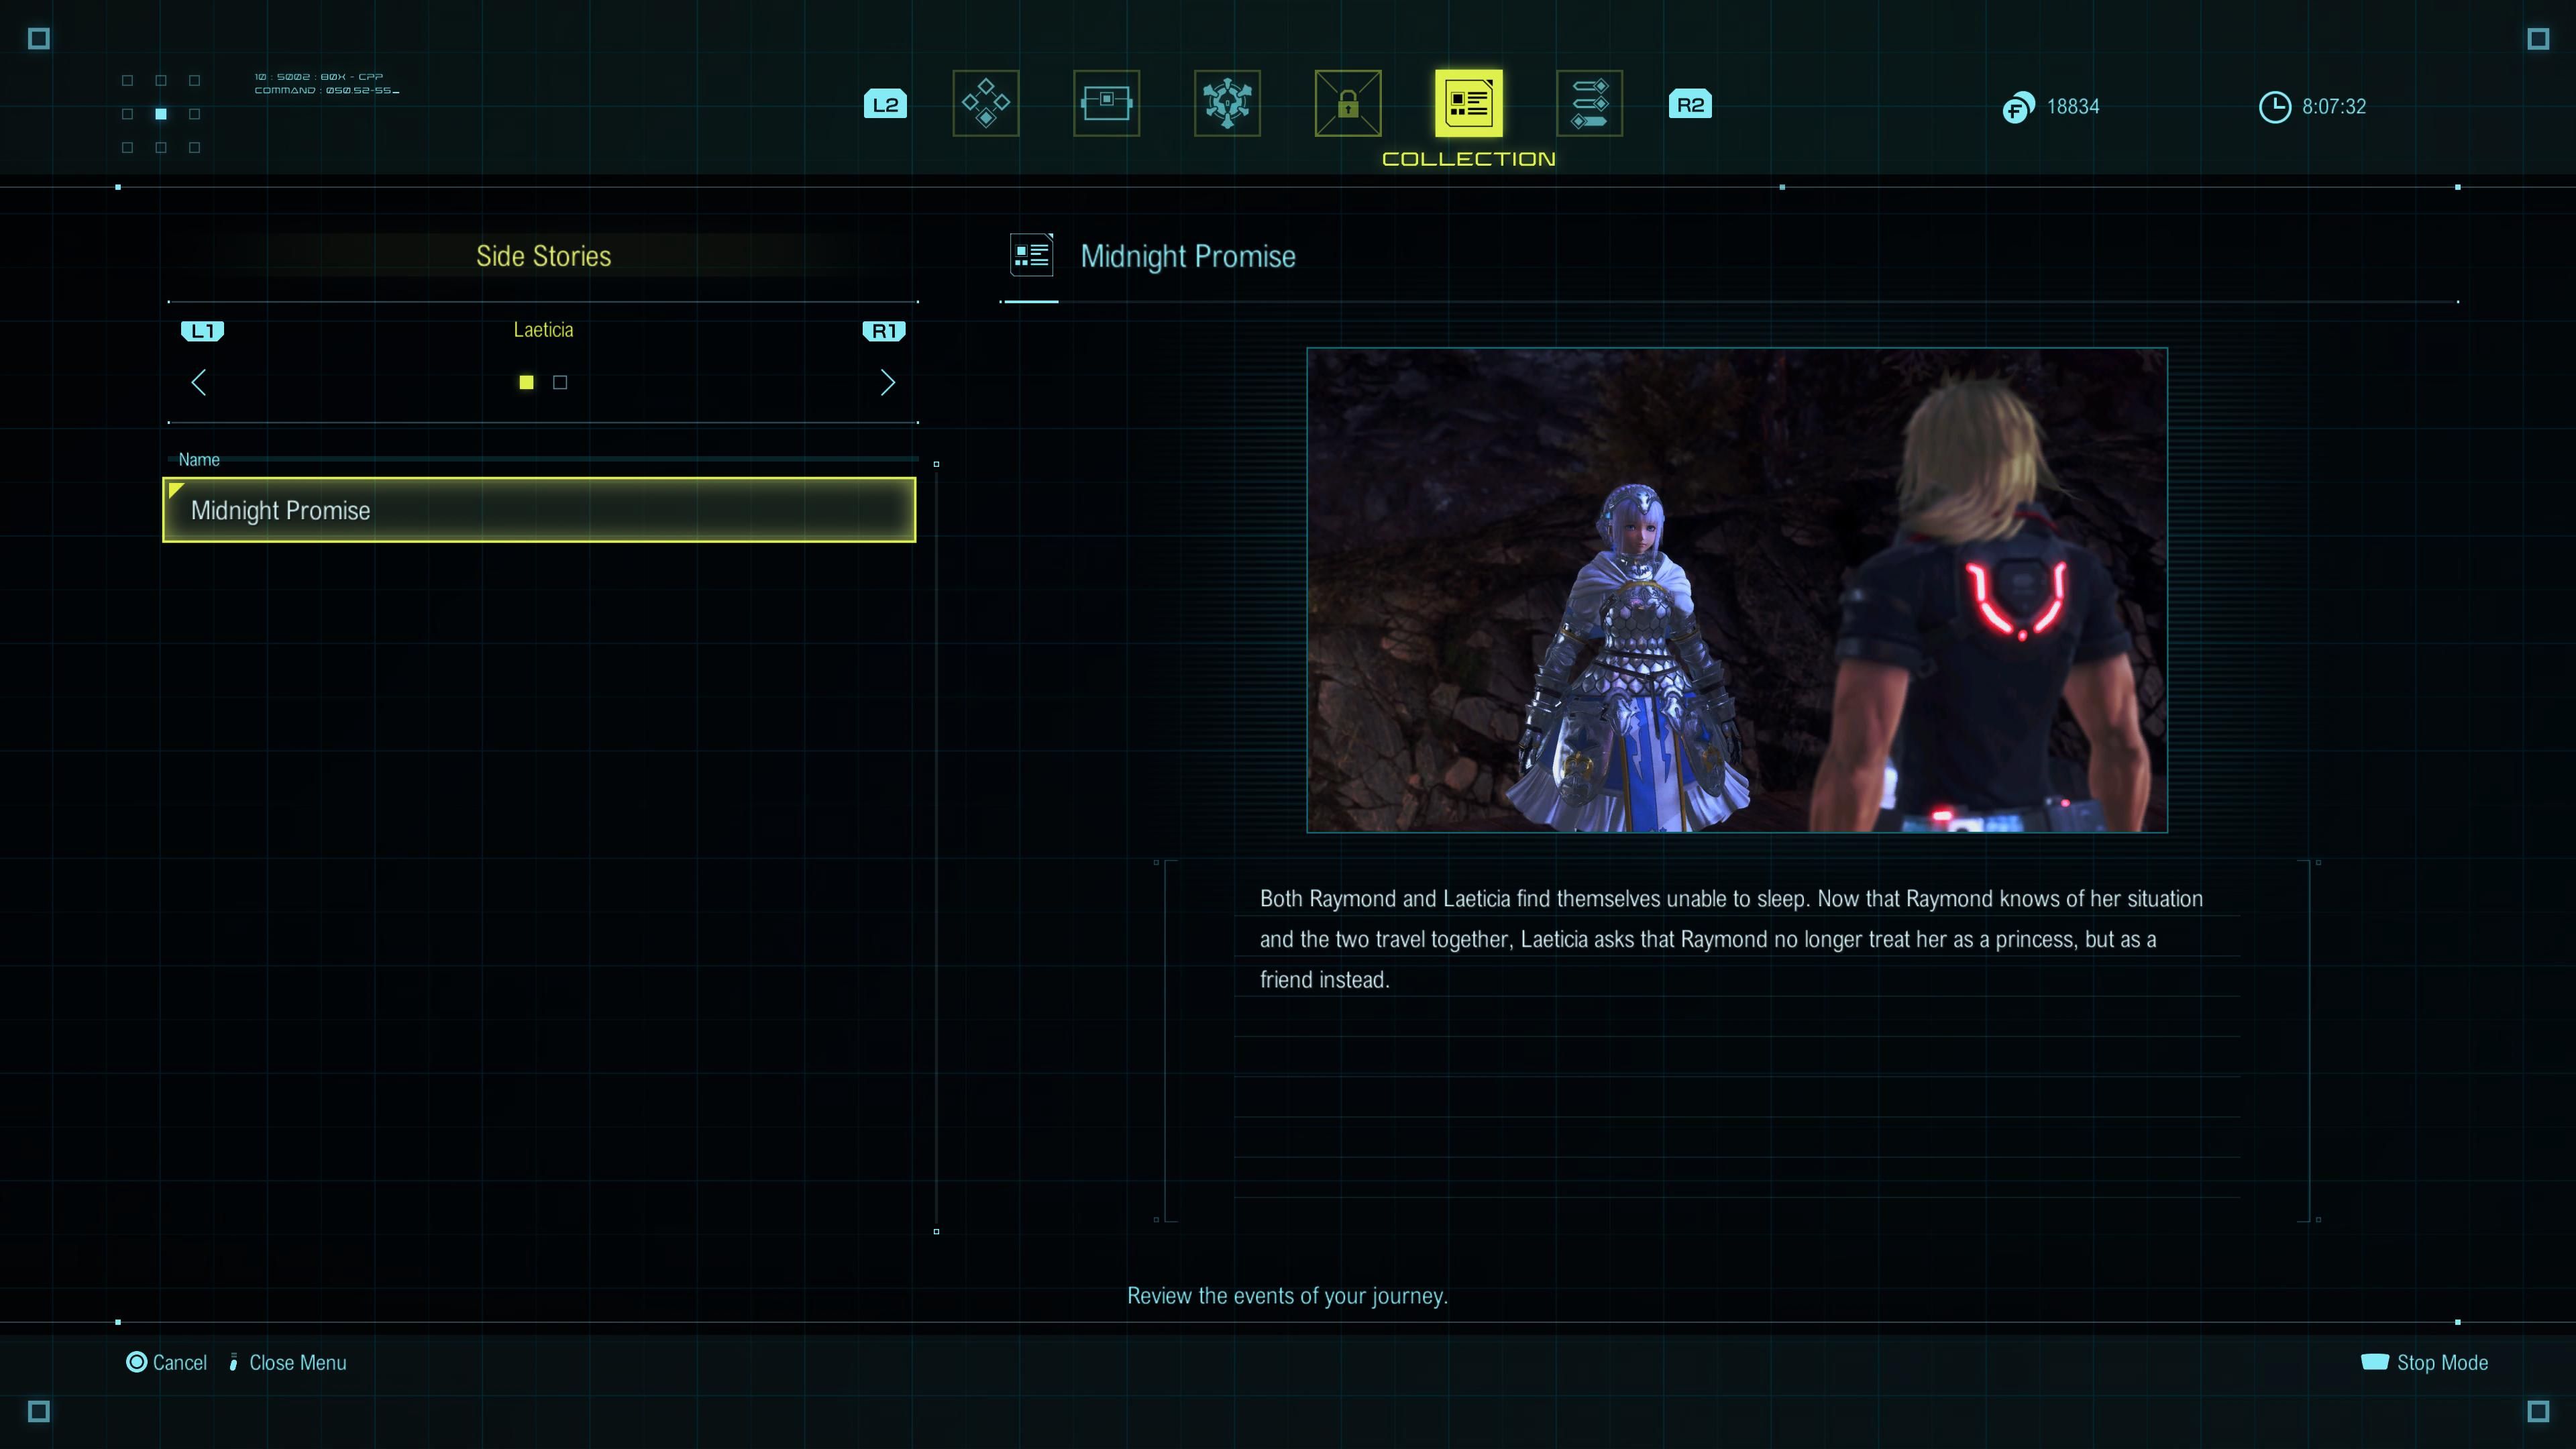Open the settings sliders tab icon
Viewport: 2576px width, 1449px height.
point(1589,103)
